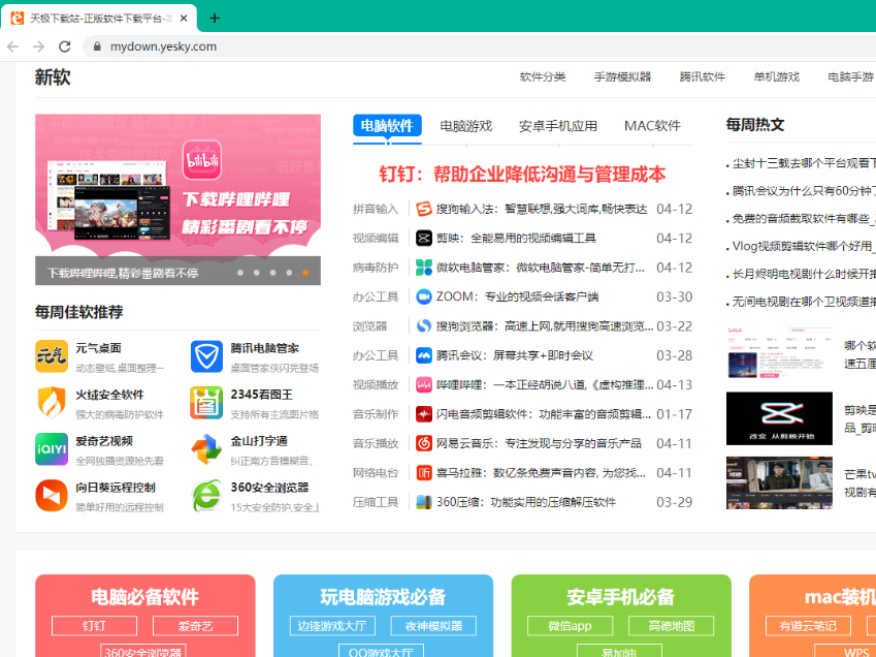This screenshot has height=657, width=876.
Task: Click the 搜狗浏览器 icon in the list
Action: tap(424, 326)
